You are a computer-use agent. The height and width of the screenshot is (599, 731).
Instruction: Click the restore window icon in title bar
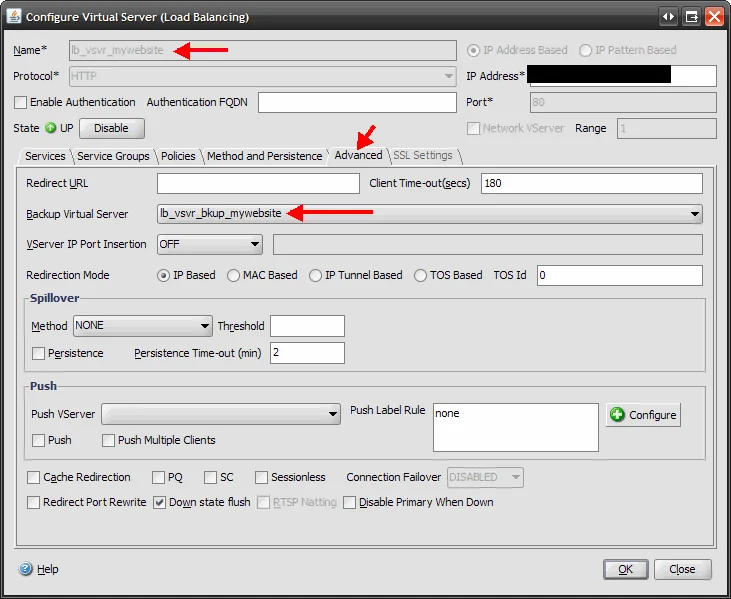click(691, 17)
